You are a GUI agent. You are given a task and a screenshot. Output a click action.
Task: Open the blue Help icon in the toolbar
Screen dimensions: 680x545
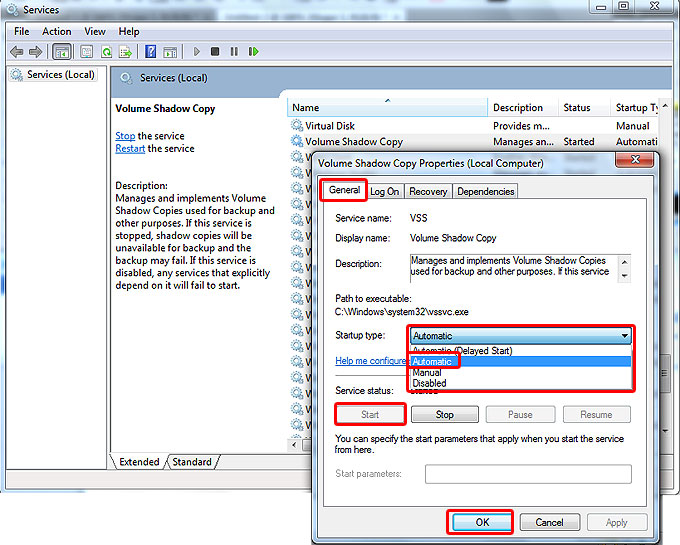point(151,51)
